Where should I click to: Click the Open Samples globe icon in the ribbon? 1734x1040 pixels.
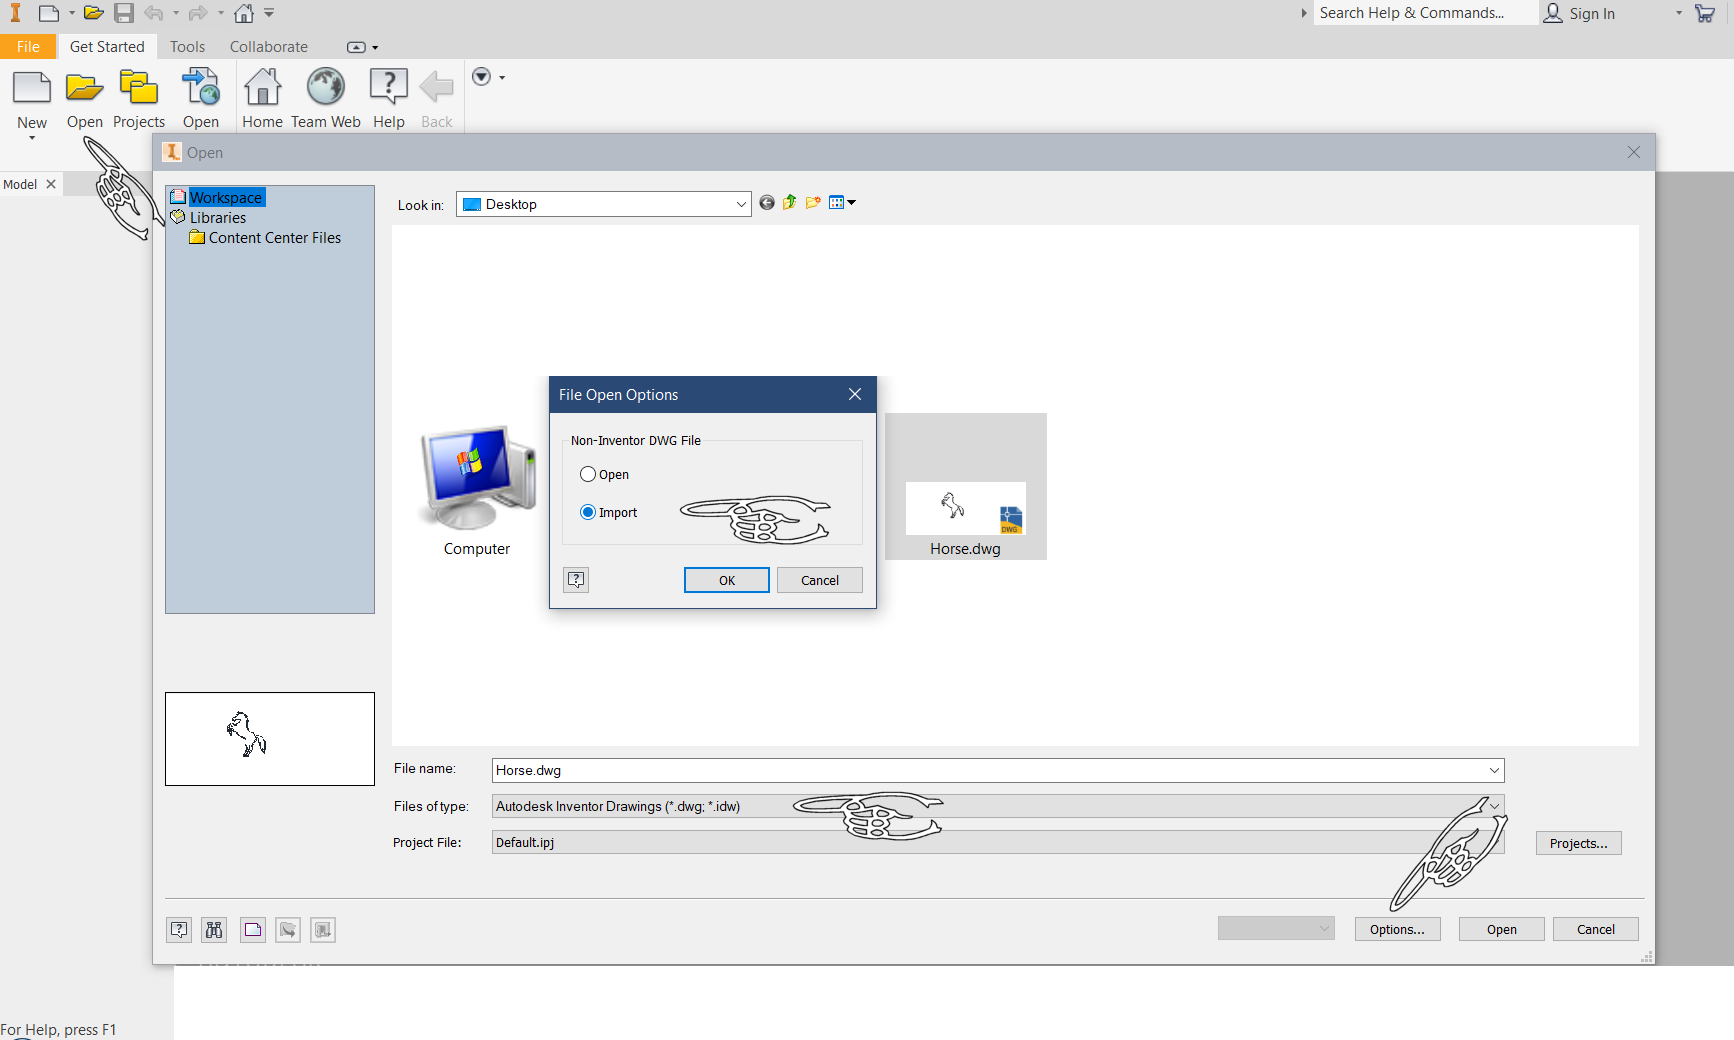(x=201, y=88)
